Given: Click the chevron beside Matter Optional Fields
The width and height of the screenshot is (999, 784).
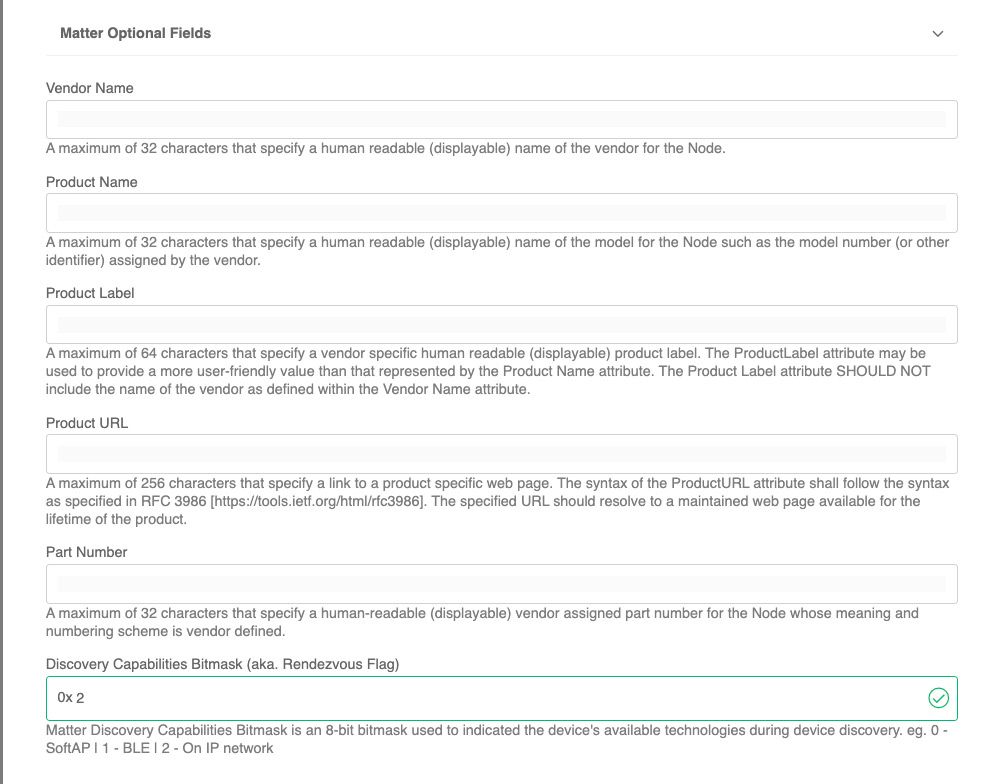Looking at the screenshot, I should tap(938, 33).
